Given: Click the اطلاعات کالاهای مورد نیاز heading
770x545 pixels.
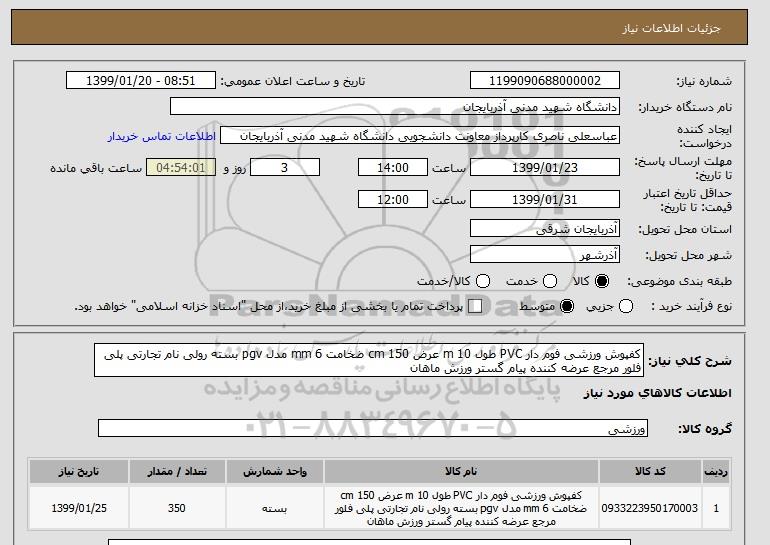Looking at the screenshot, I should tap(657, 393).
